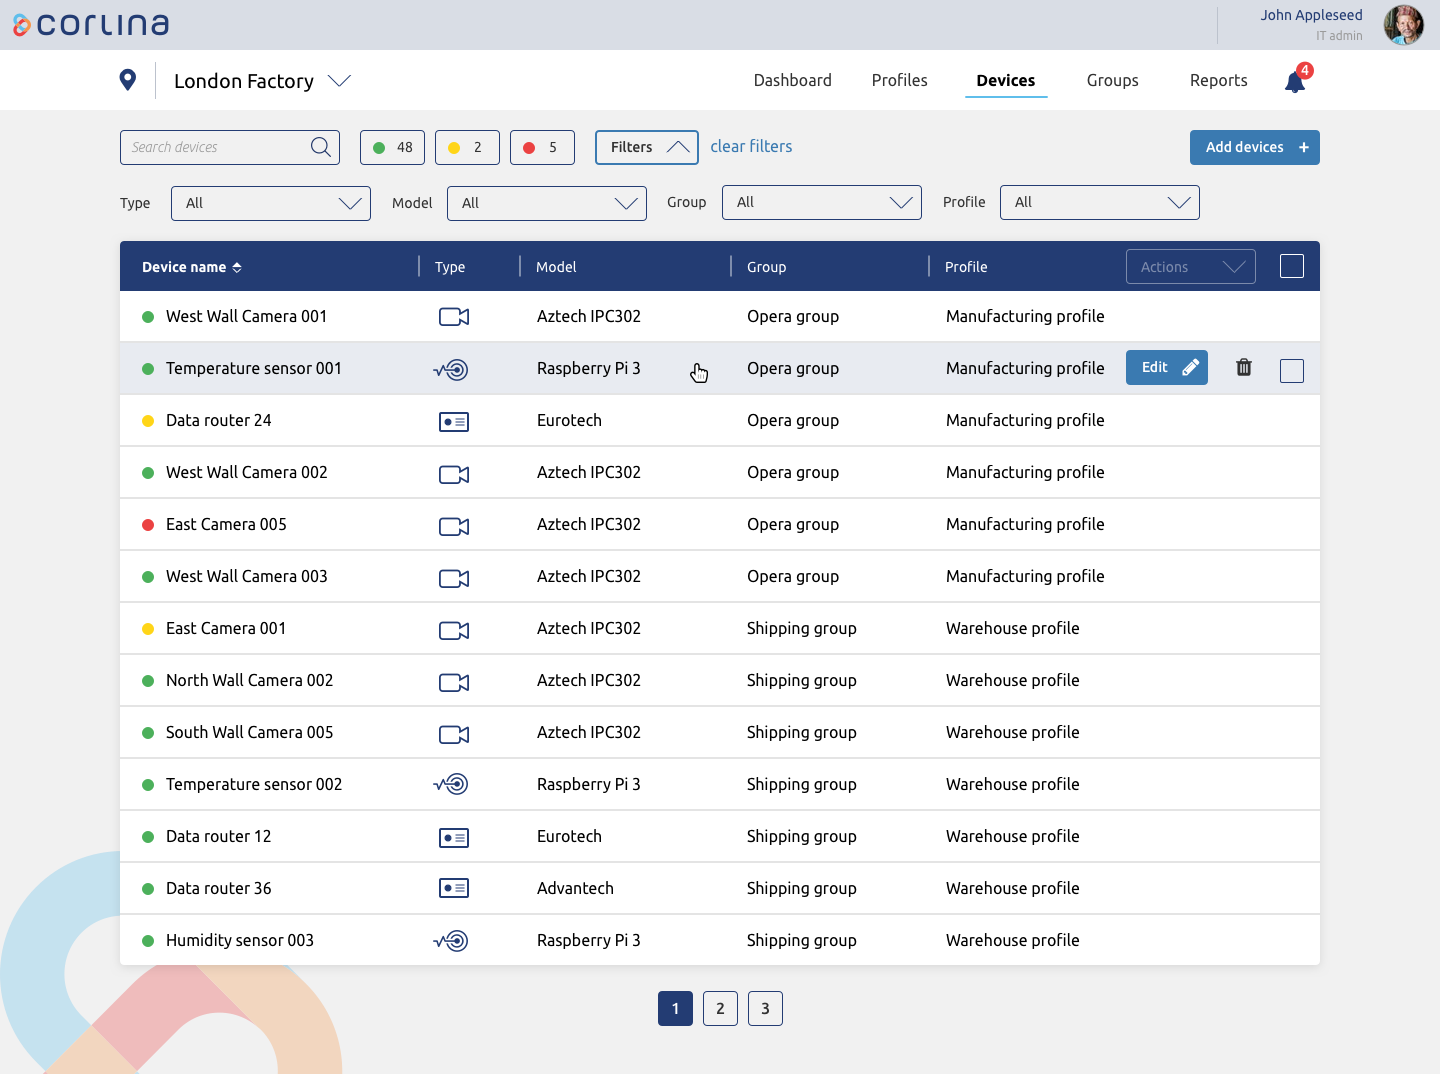The height and width of the screenshot is (1074, 1440).
Task: Edit Temperature sensor 001
Action: 1167,367
